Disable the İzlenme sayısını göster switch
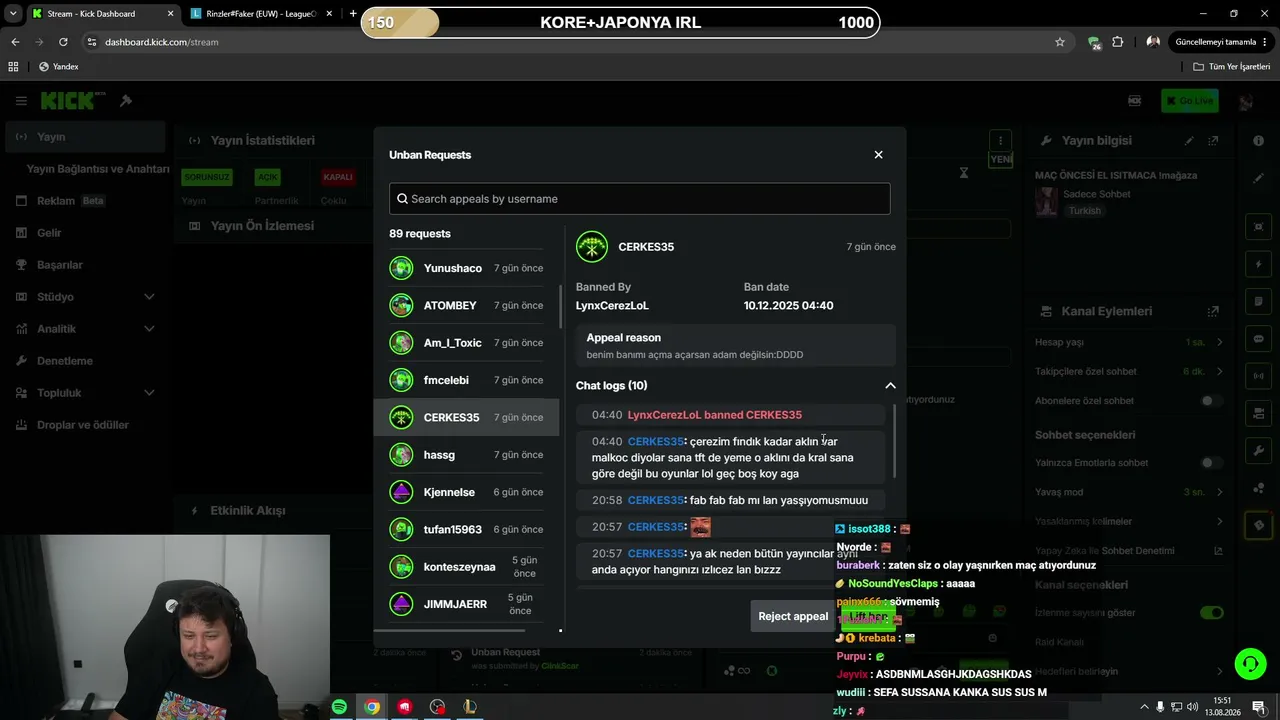 coord(1211,613)
